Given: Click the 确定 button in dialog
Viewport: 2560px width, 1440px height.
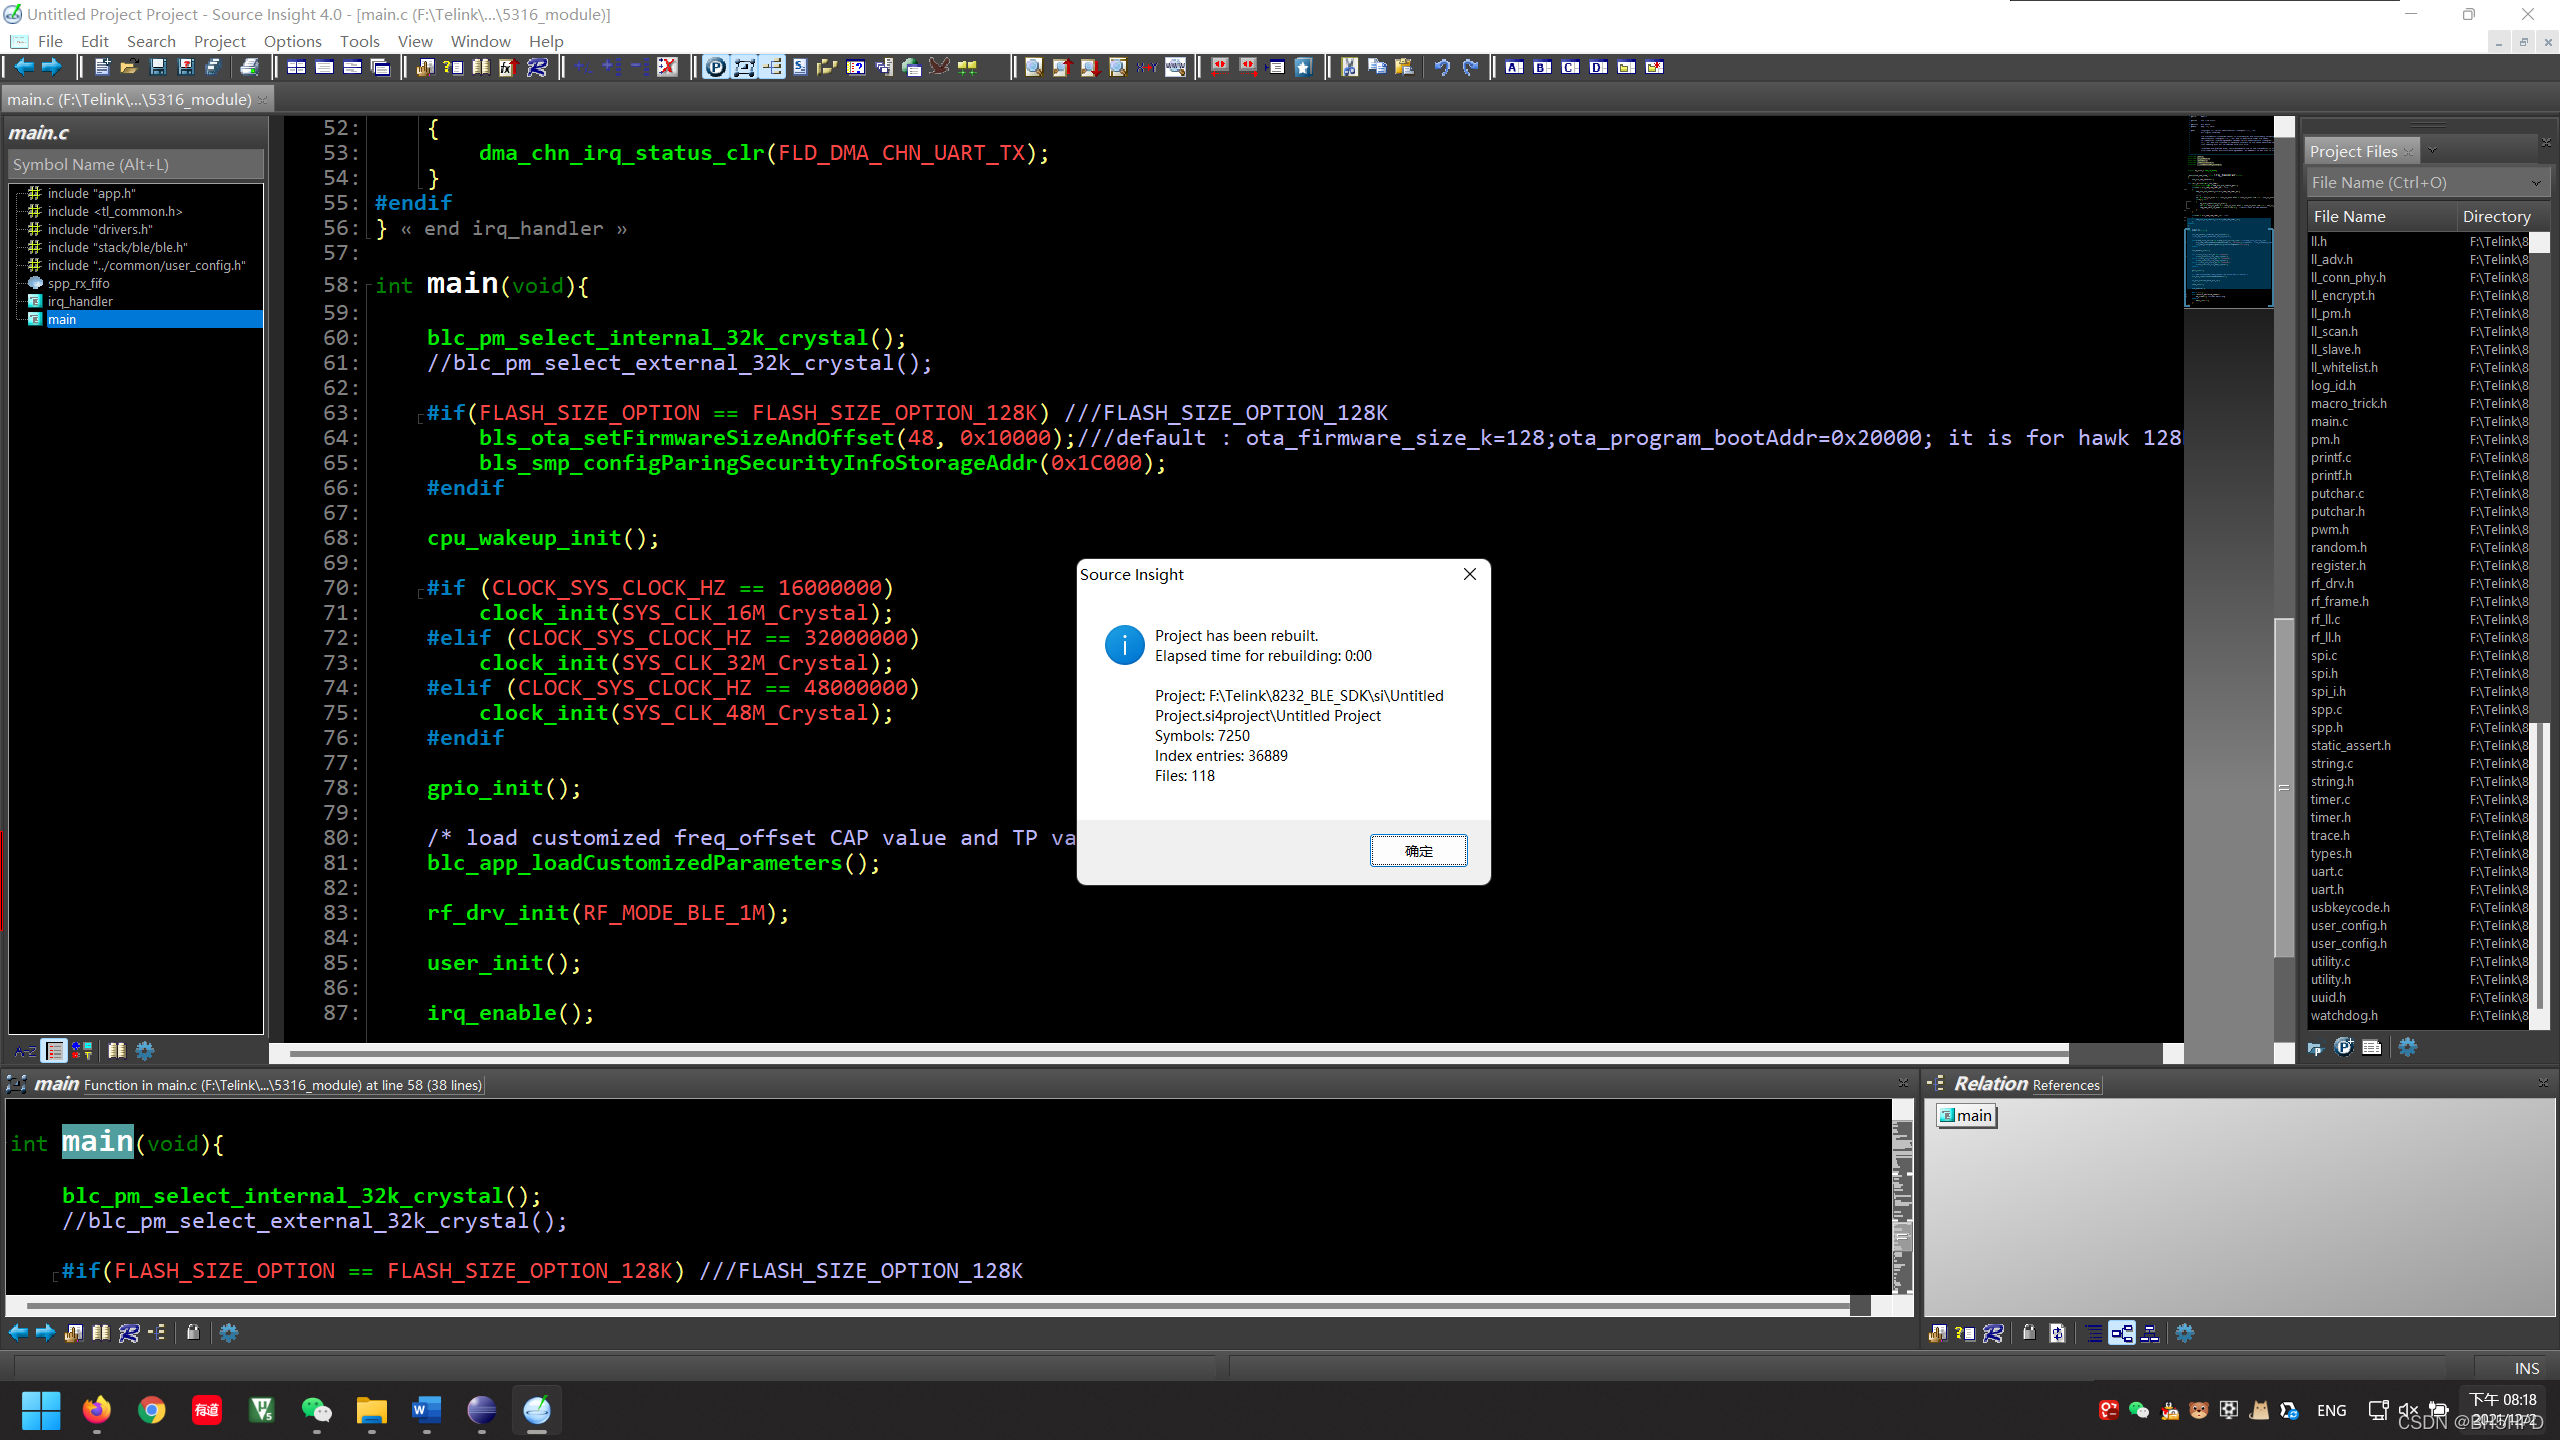Looking at the screenshot, I should (x=1418, y=851).
